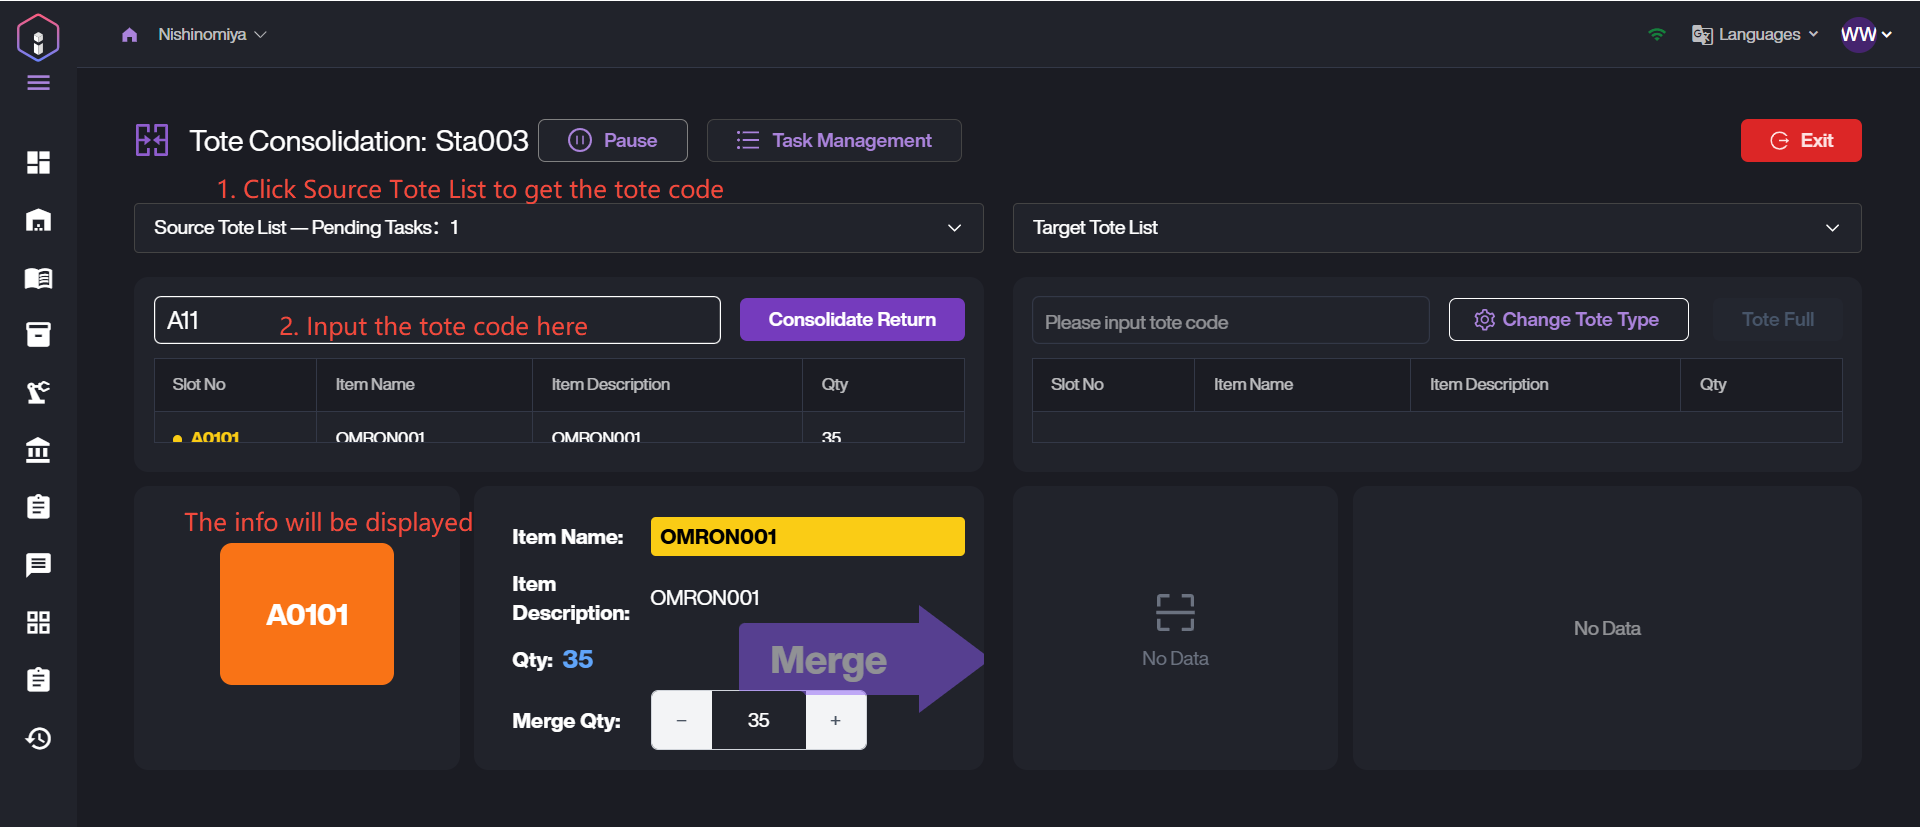Click the dashboard icon in sidebar
Viewport: 1920px width, 827px height.
(x=38, y=162)
